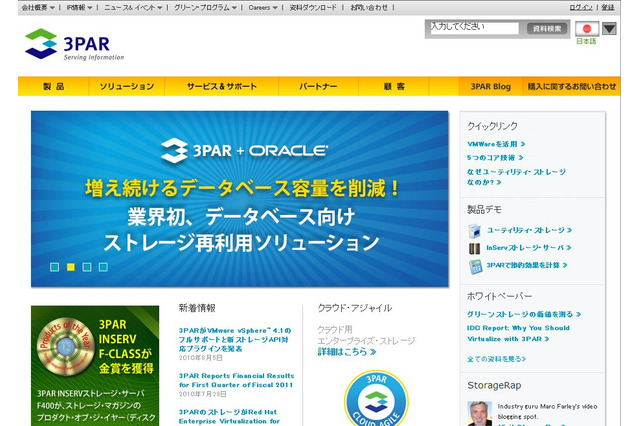Open the InServストレージ・サーバ demo link
This screenshot has width=640, height=426.
point(529,248)
